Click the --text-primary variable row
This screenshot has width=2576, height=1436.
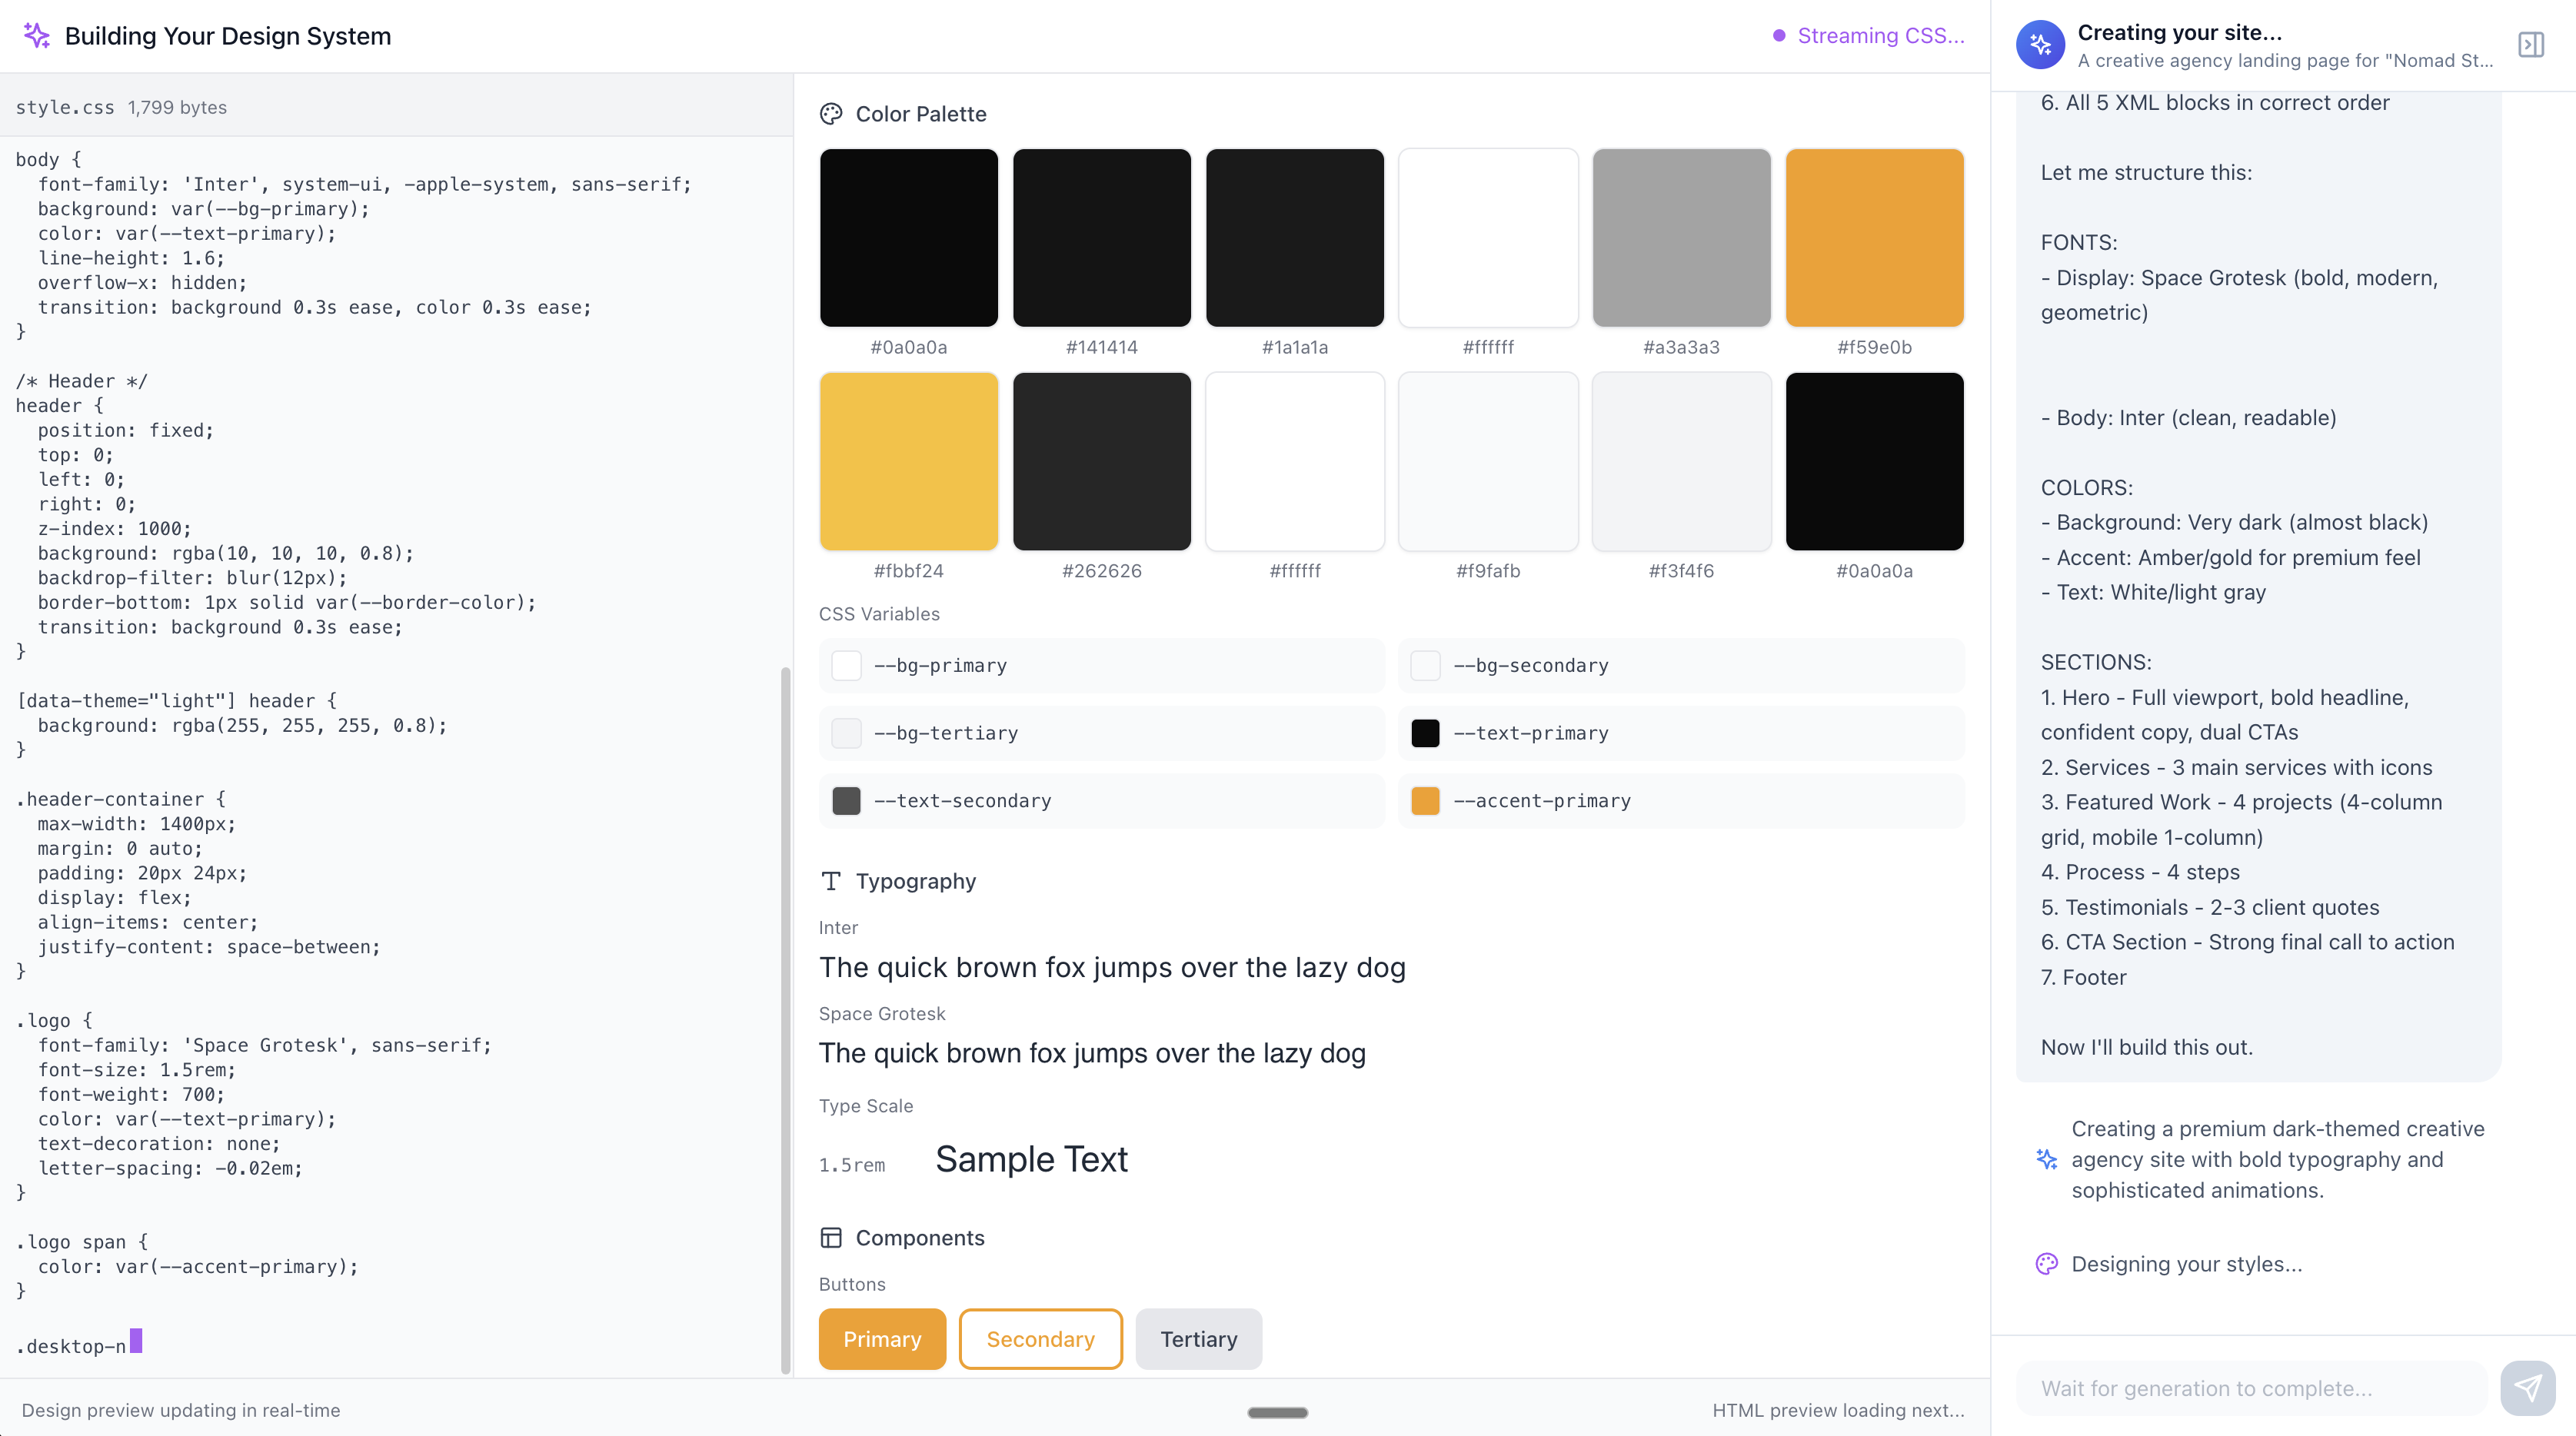(1681, 733)
